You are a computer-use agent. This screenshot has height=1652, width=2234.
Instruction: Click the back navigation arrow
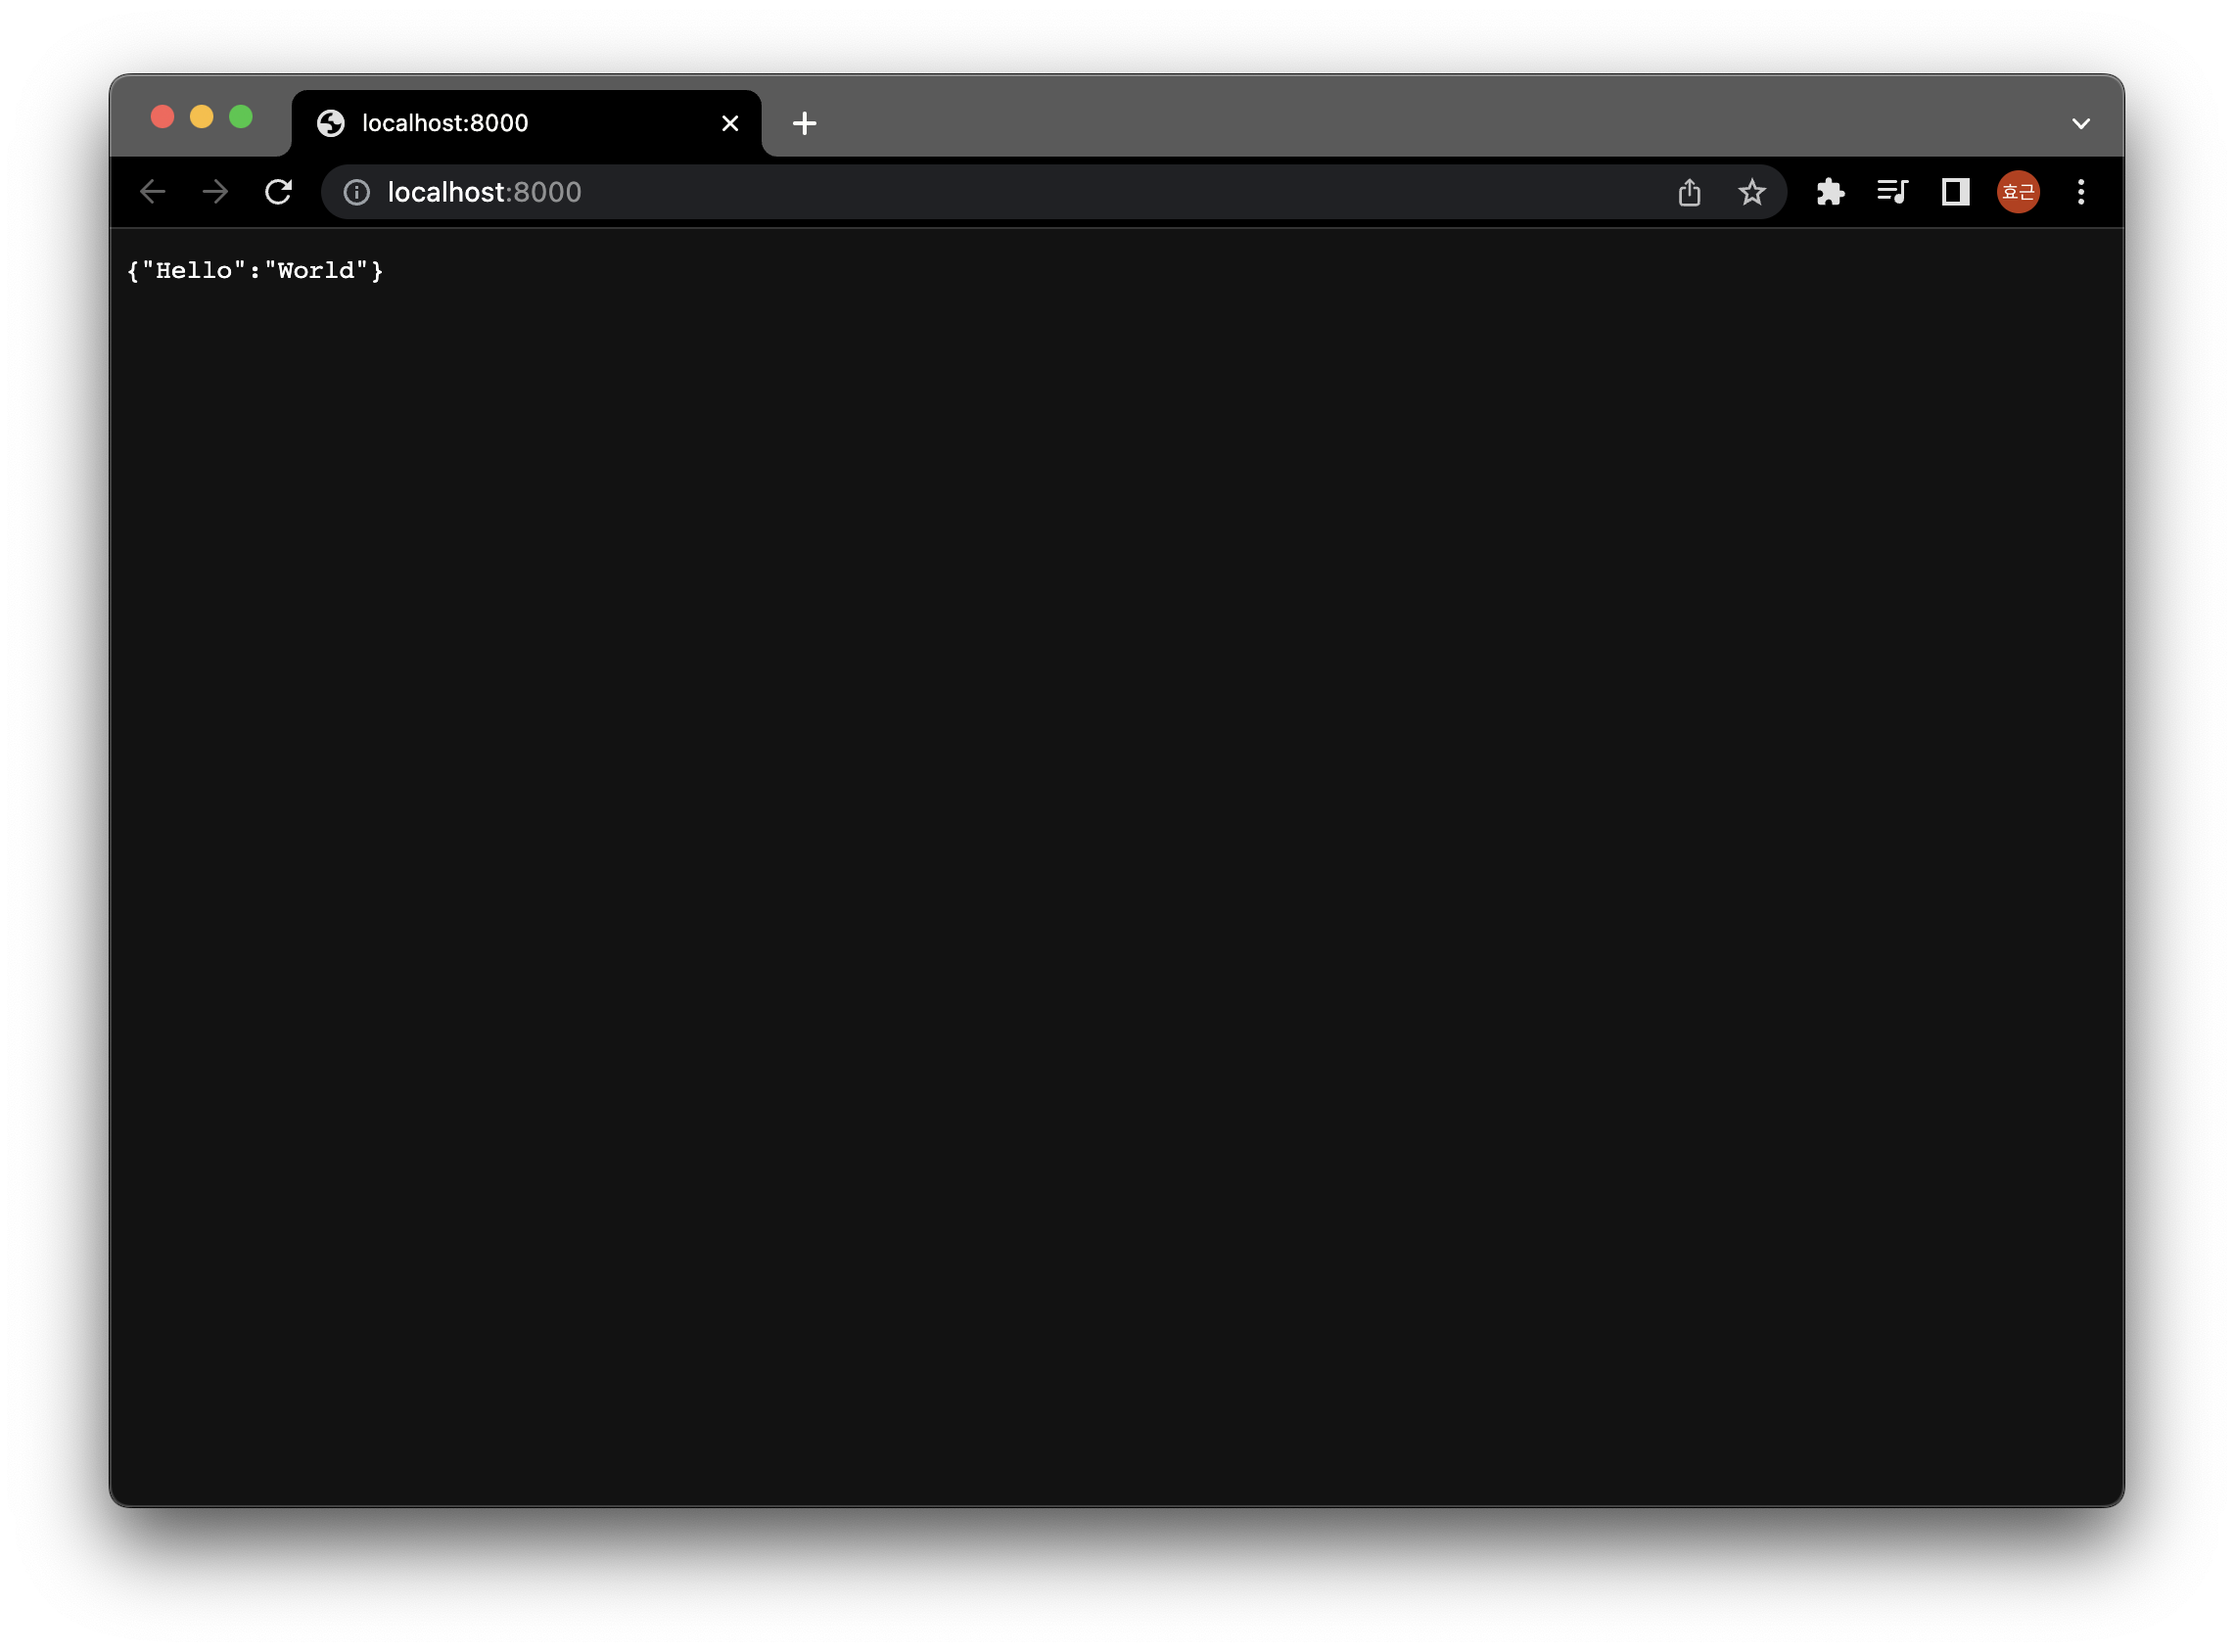point(152,192)
